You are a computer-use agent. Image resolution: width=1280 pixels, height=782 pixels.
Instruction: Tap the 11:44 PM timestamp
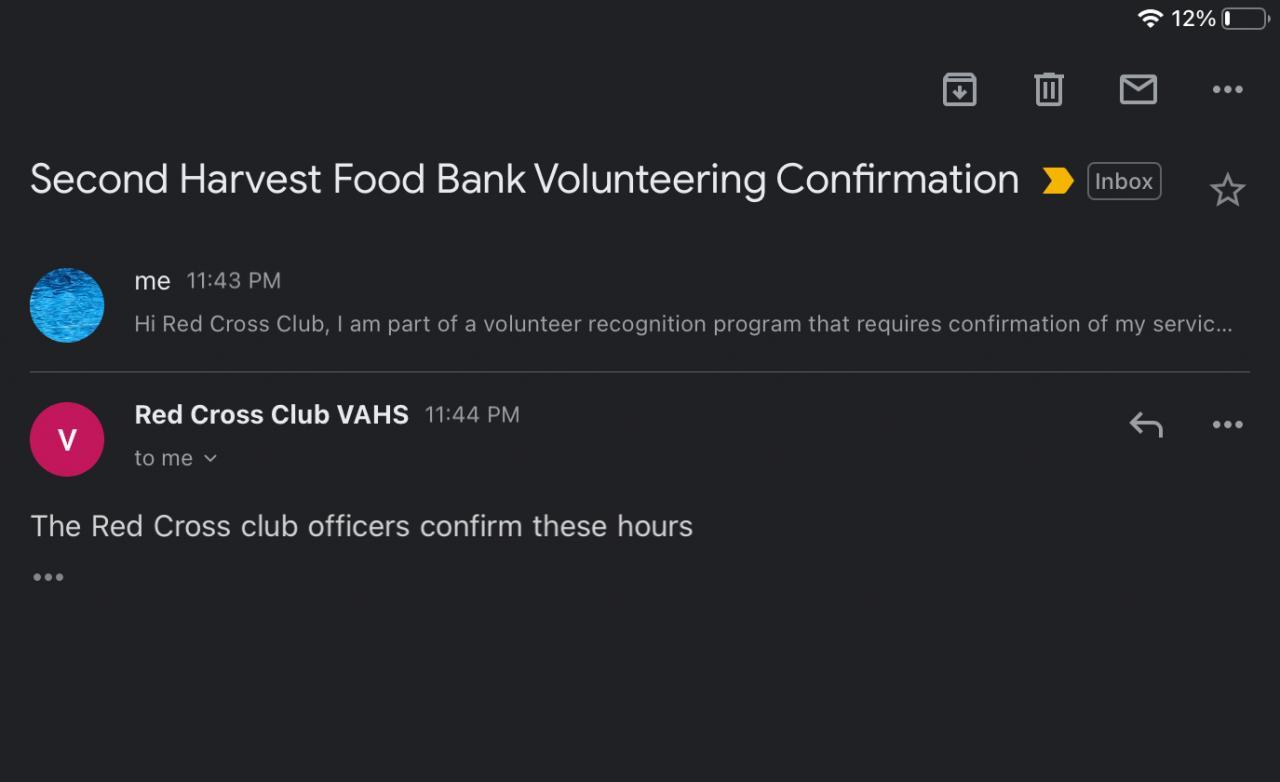coord(472,414)
